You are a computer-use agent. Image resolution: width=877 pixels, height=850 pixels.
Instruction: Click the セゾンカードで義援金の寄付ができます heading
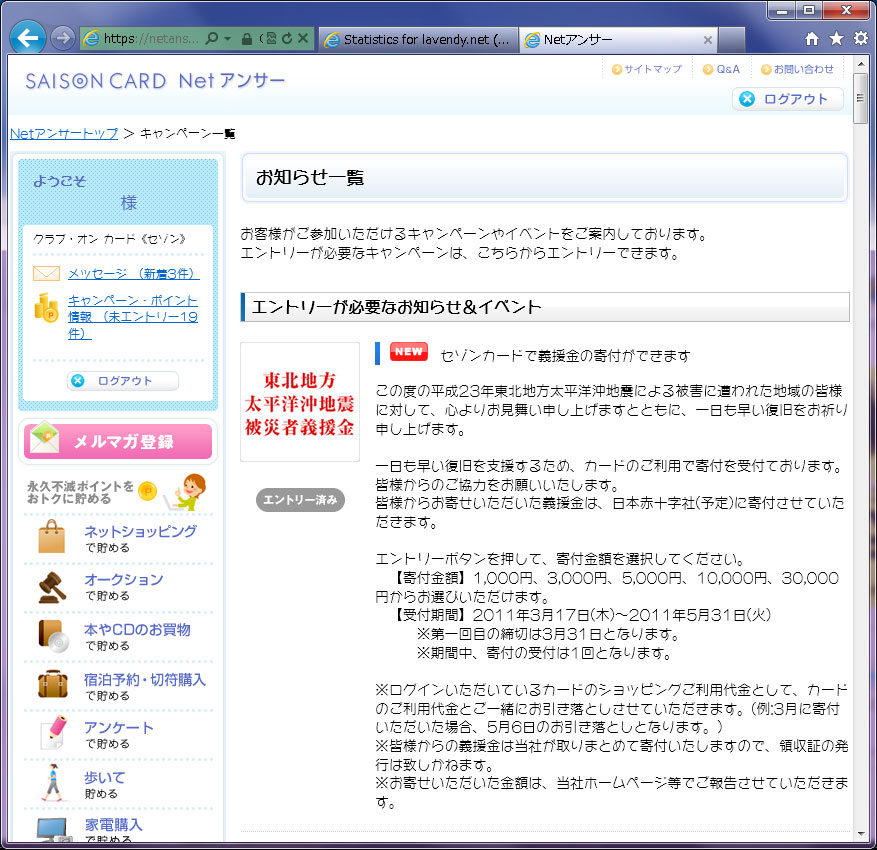click(x=565, y=356)
